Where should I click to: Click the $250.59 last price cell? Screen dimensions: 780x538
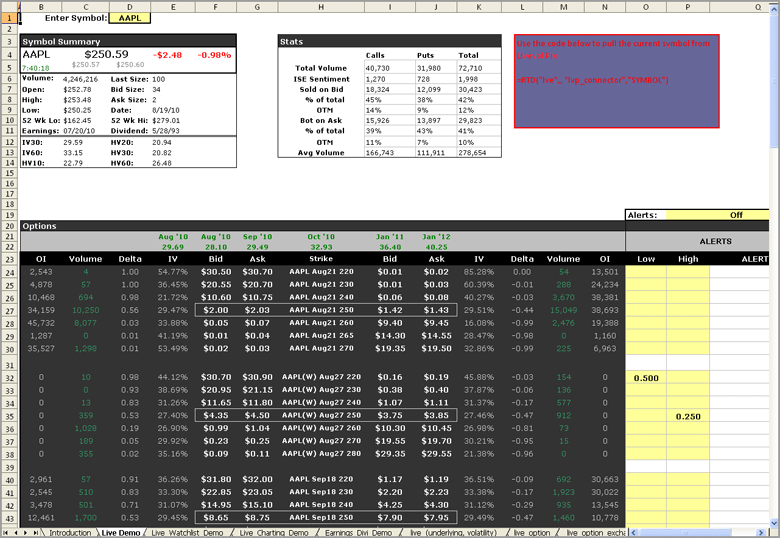106,54
